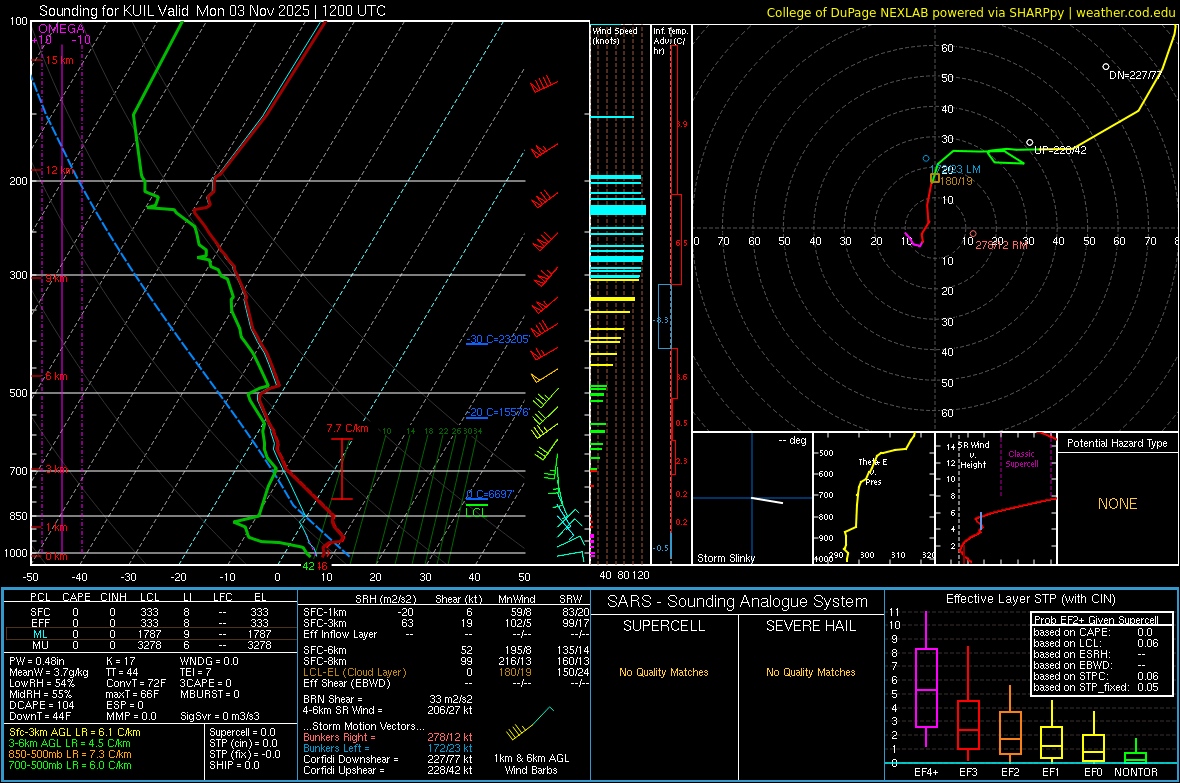1180x783 pixels.
Task: Click the SUPERCELL column header in SARS
Action: click(x=664, y=626)
